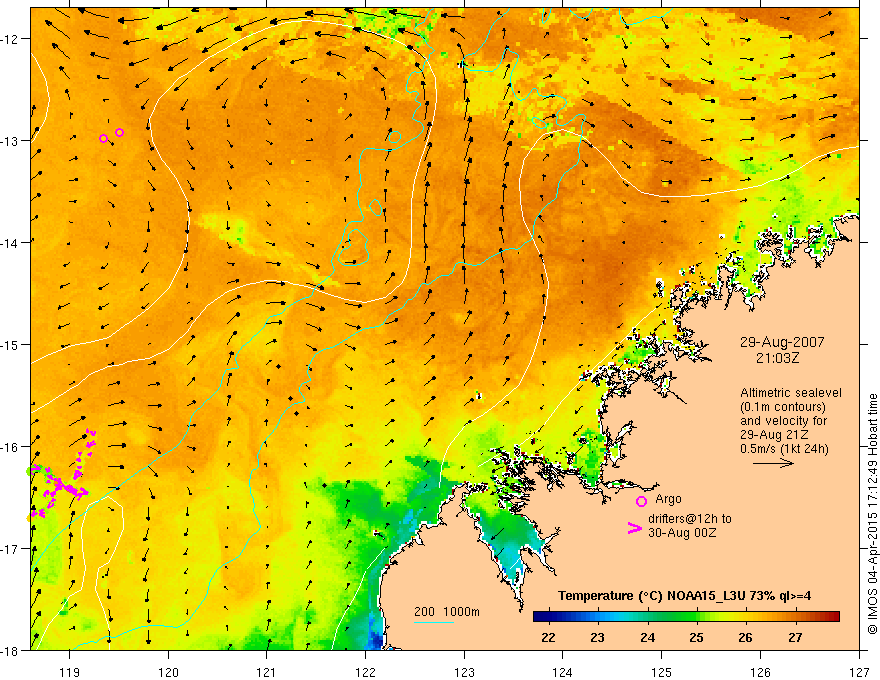Click the longitude axis label 127

(859, 672)
